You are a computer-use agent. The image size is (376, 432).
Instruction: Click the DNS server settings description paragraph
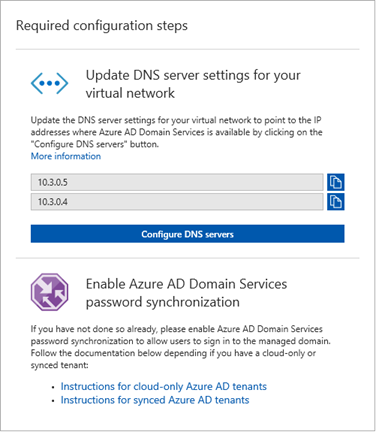point(177,132)
